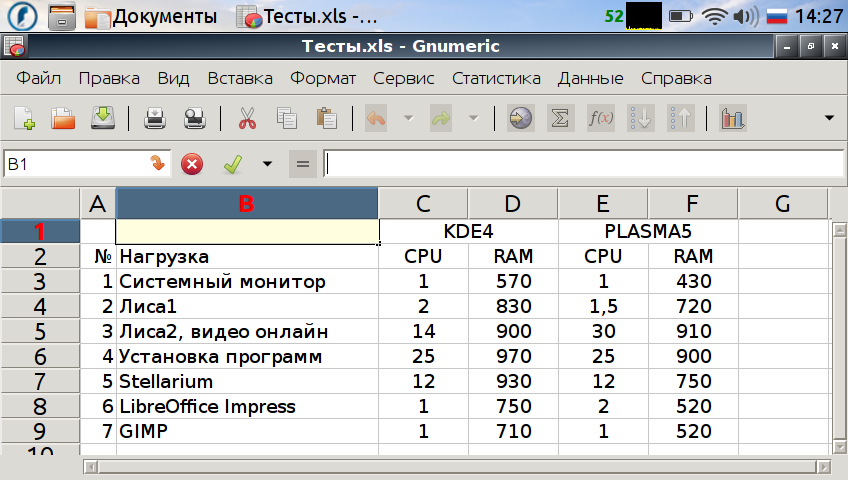This screenshot has width=848, height=480.
Task: Select the Системный монитор cell
Action: point(247,282)
